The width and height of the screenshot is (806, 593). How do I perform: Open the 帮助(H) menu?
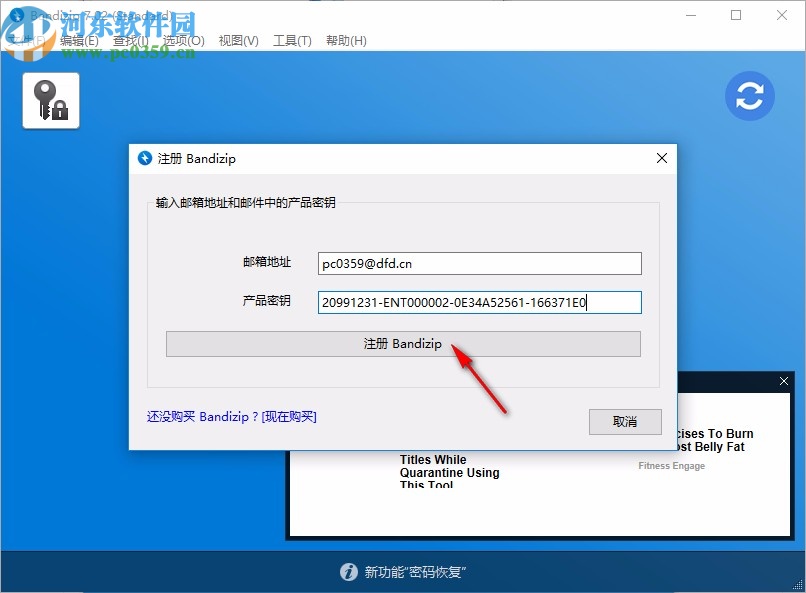(x=346, y=40)
